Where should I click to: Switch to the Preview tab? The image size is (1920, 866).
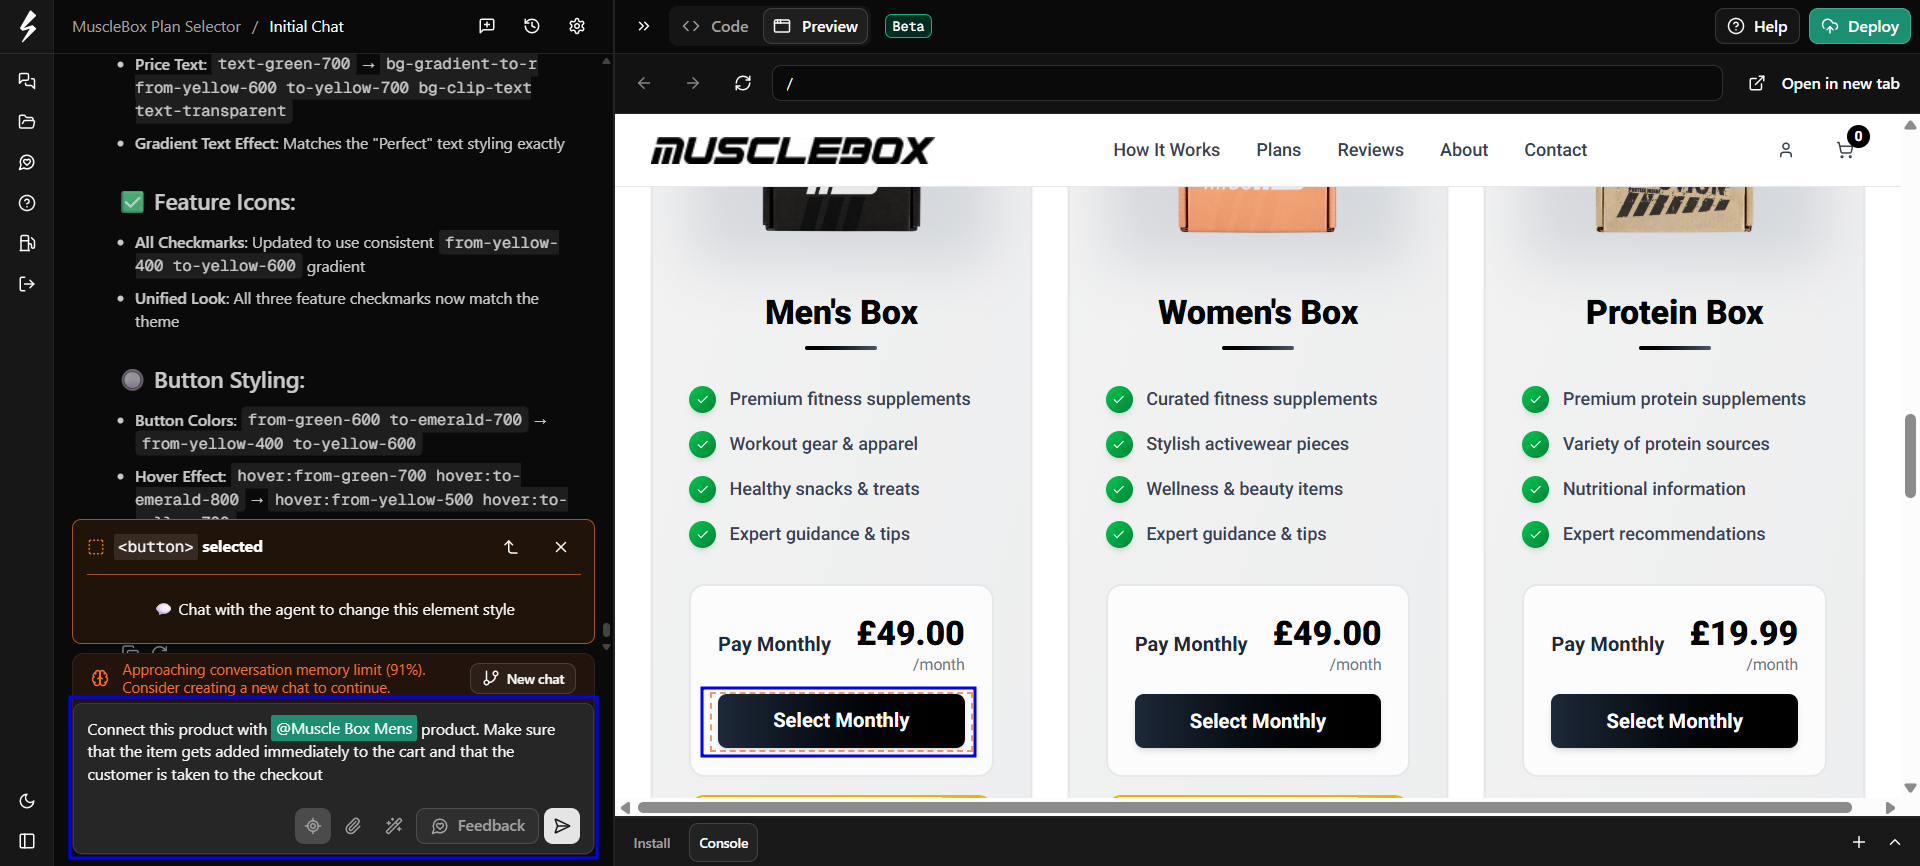816,26
